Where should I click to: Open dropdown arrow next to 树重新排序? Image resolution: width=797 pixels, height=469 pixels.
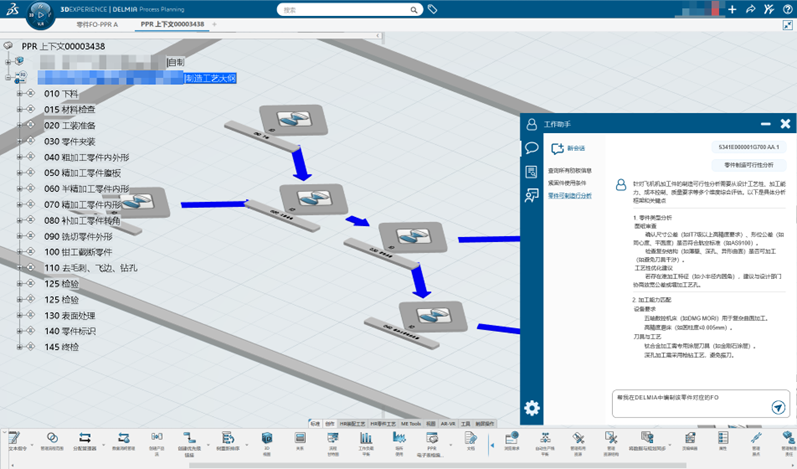point(247,445)
